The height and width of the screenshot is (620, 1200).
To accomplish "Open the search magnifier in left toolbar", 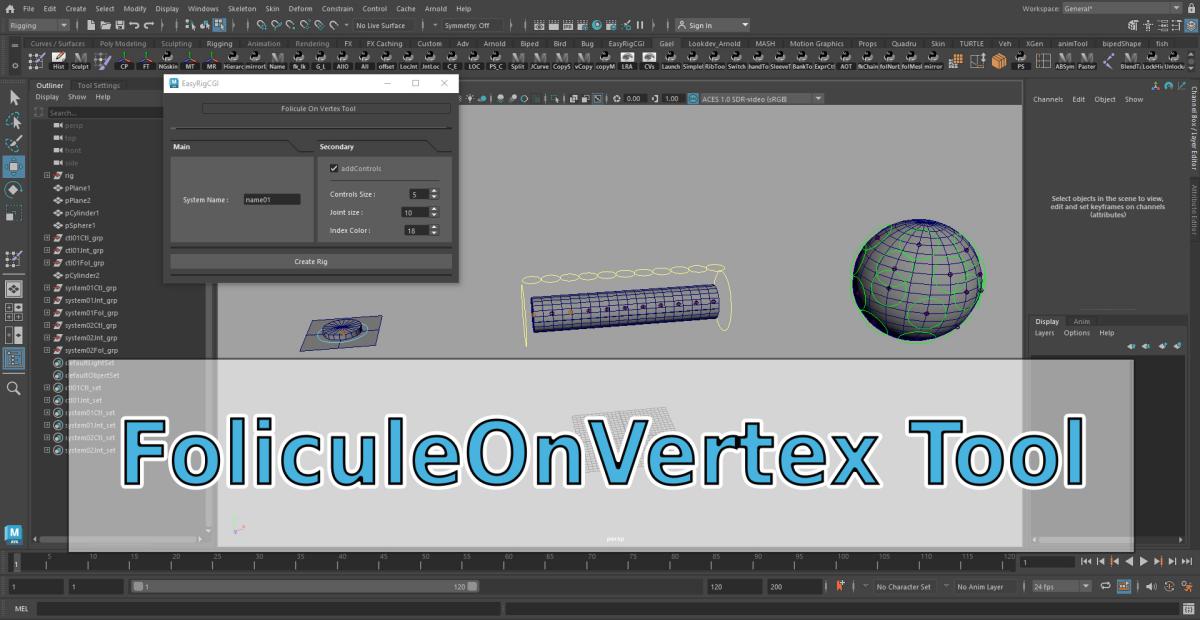I will [14, 388].
